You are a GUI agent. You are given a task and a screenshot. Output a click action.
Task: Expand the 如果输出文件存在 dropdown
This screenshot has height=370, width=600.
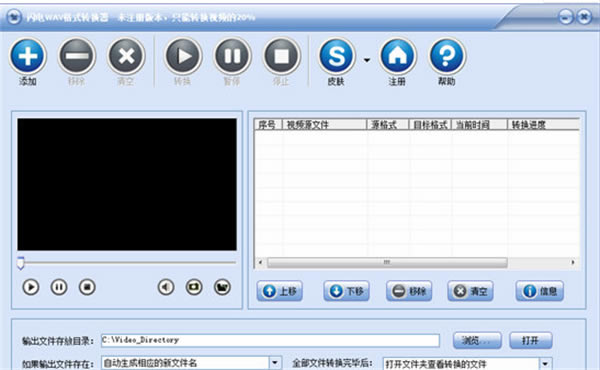275,363
